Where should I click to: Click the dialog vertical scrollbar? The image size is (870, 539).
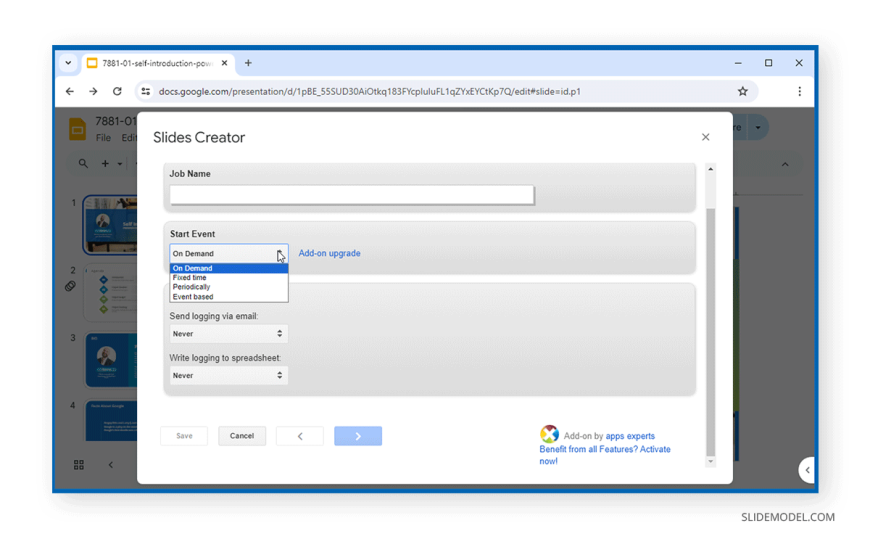[x=710, y=330]
